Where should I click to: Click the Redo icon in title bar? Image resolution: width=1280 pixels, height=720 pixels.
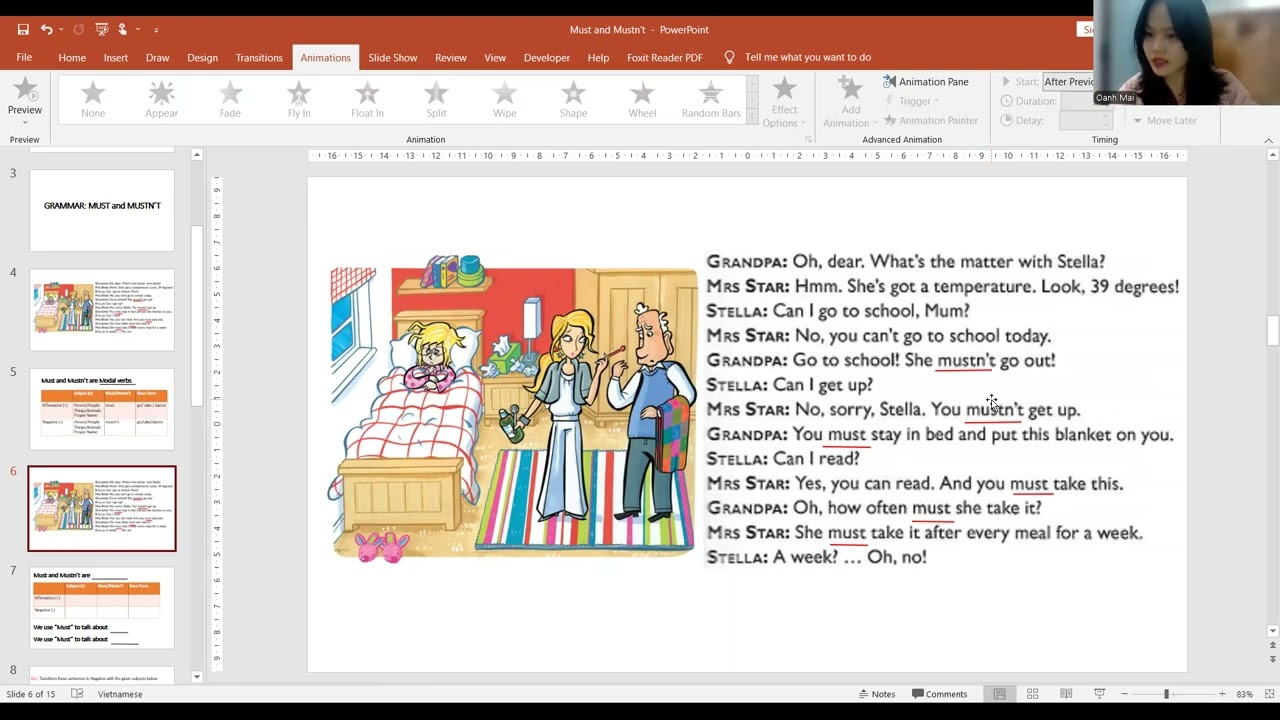79,30
